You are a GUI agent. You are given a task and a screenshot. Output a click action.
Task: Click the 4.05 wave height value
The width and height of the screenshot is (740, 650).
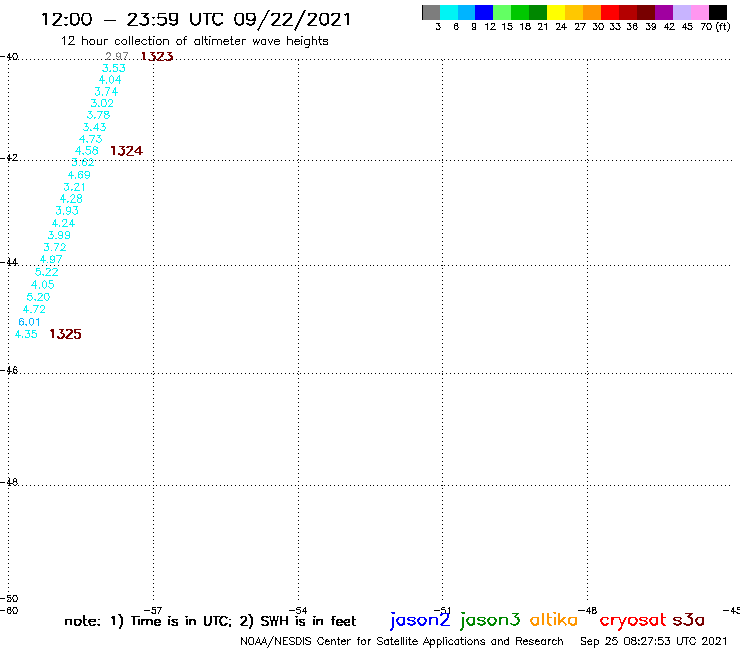tap(42, 285)
